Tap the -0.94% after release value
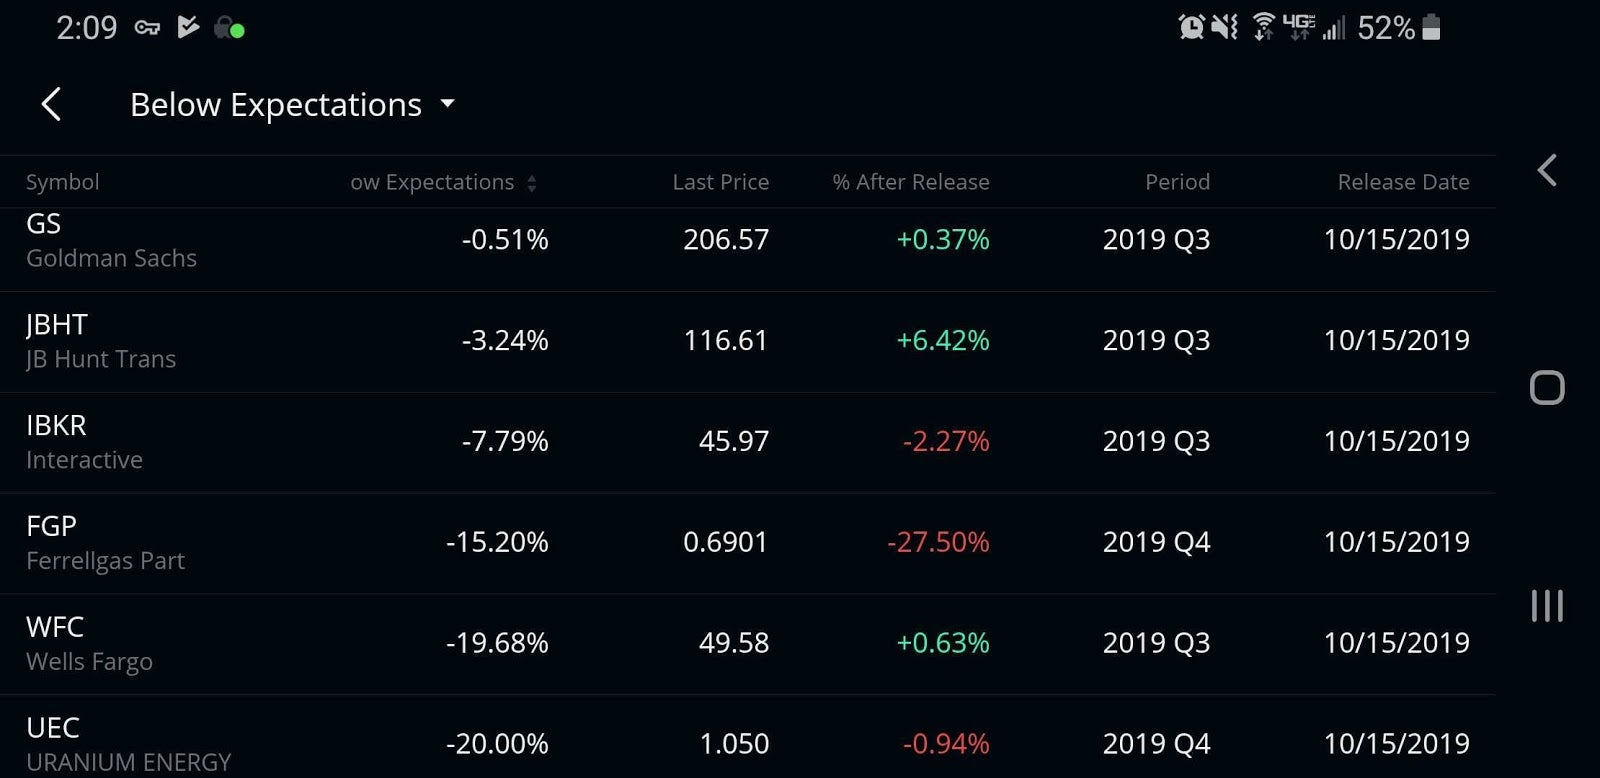The height and width of the screenshot is (778, 1600). click(x=946, y=745)
